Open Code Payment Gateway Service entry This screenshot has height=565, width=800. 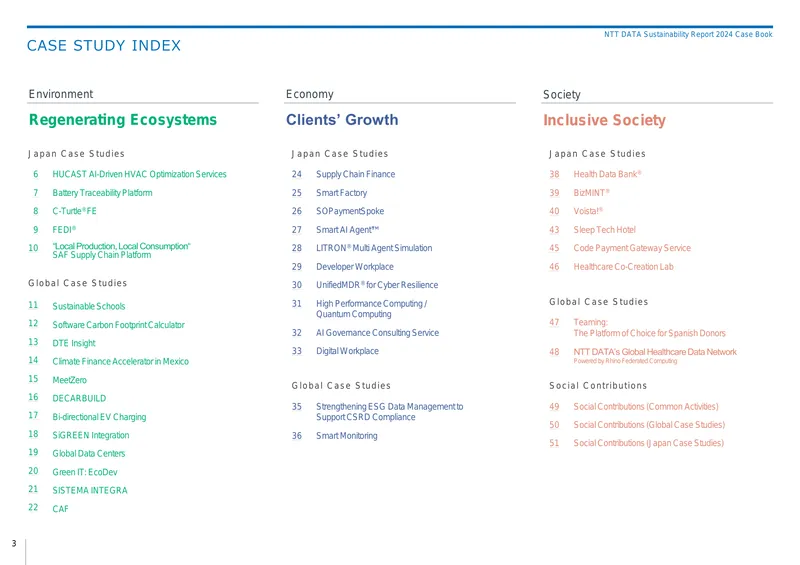click(632, 248)
